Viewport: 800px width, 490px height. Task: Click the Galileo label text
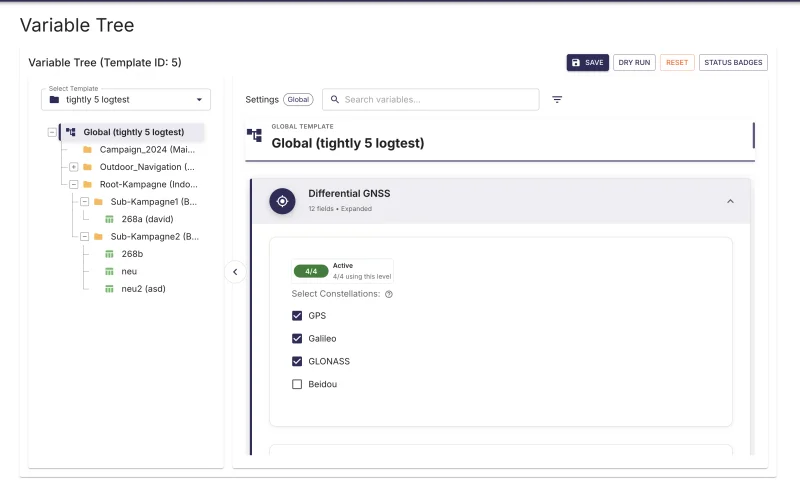pos(322,338)
